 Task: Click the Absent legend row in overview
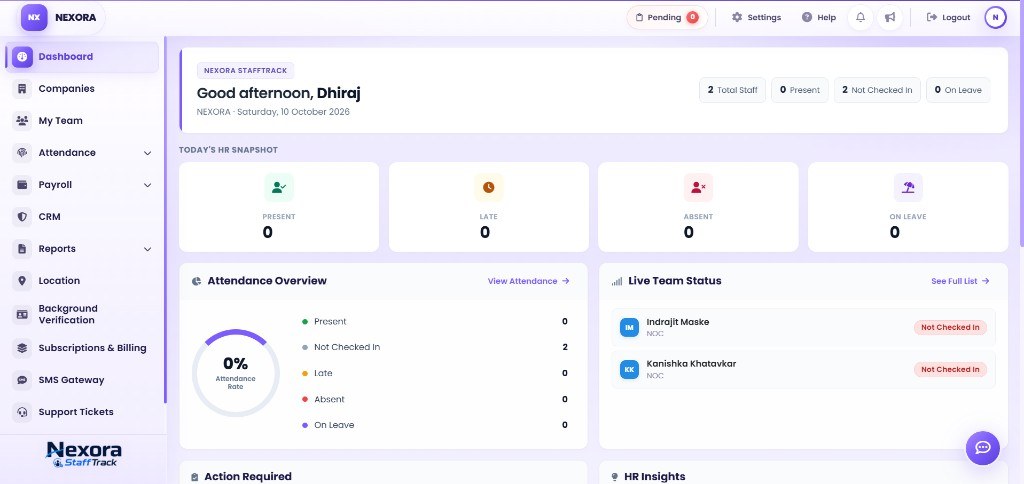(x=435, y=399)
